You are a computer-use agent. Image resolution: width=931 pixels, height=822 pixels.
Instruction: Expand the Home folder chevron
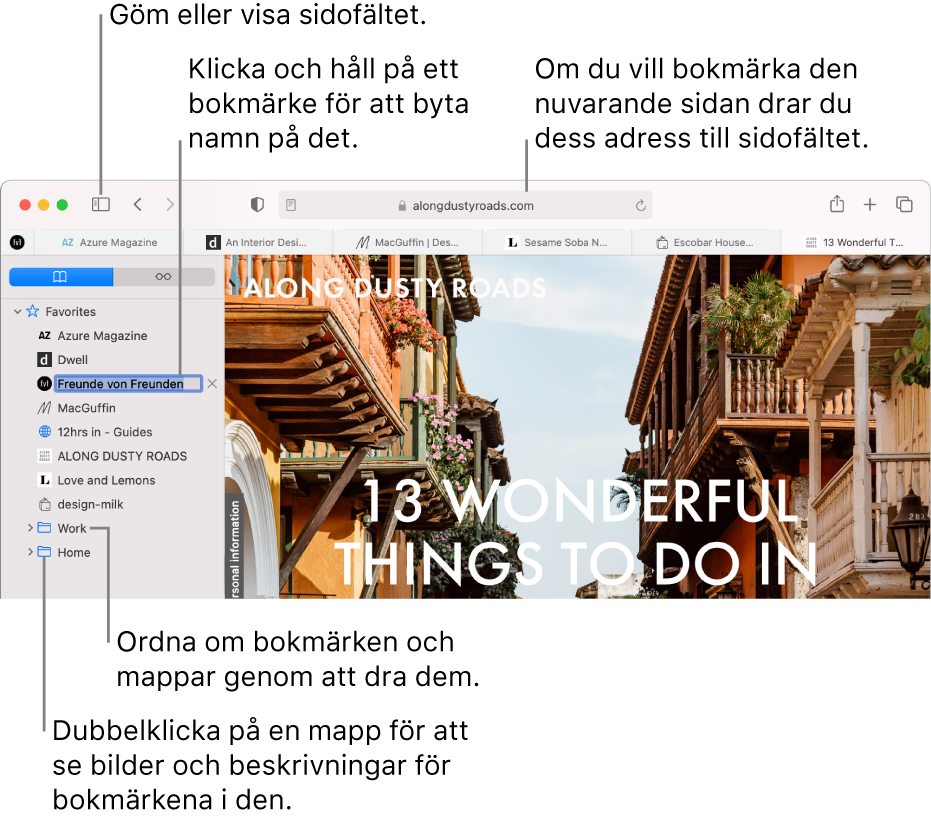30,552
